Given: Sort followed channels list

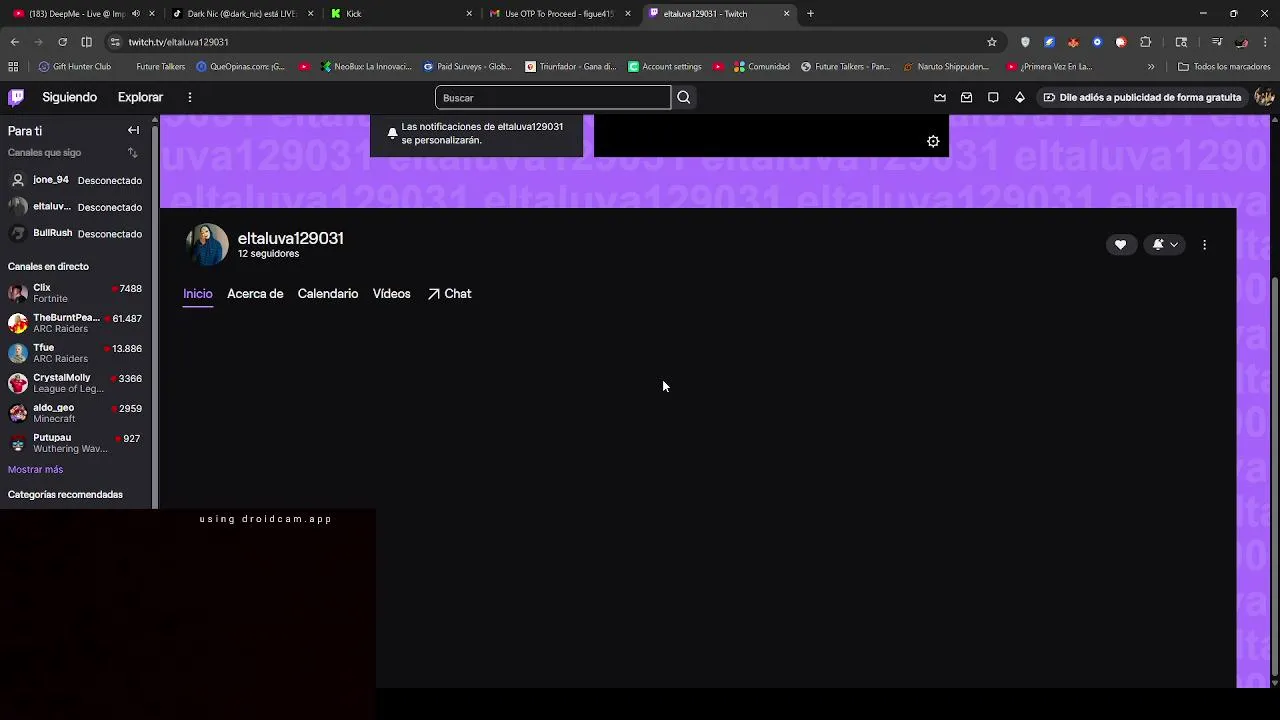Looking at the screenshot, I should [x=132, y=153].
